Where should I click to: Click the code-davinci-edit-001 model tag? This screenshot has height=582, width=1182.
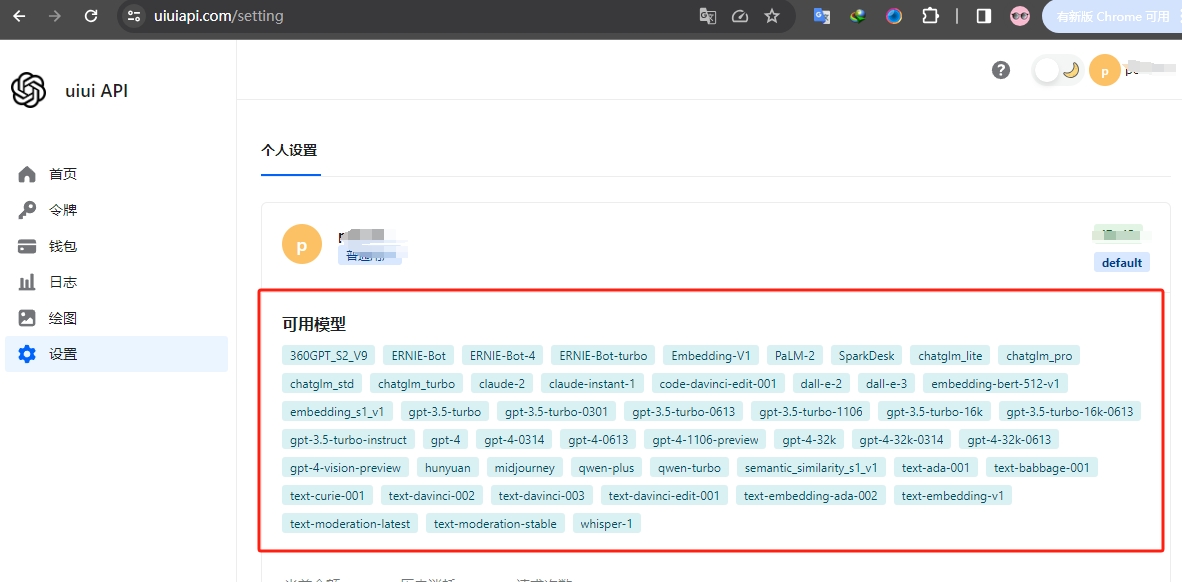(x=718, y=384)
